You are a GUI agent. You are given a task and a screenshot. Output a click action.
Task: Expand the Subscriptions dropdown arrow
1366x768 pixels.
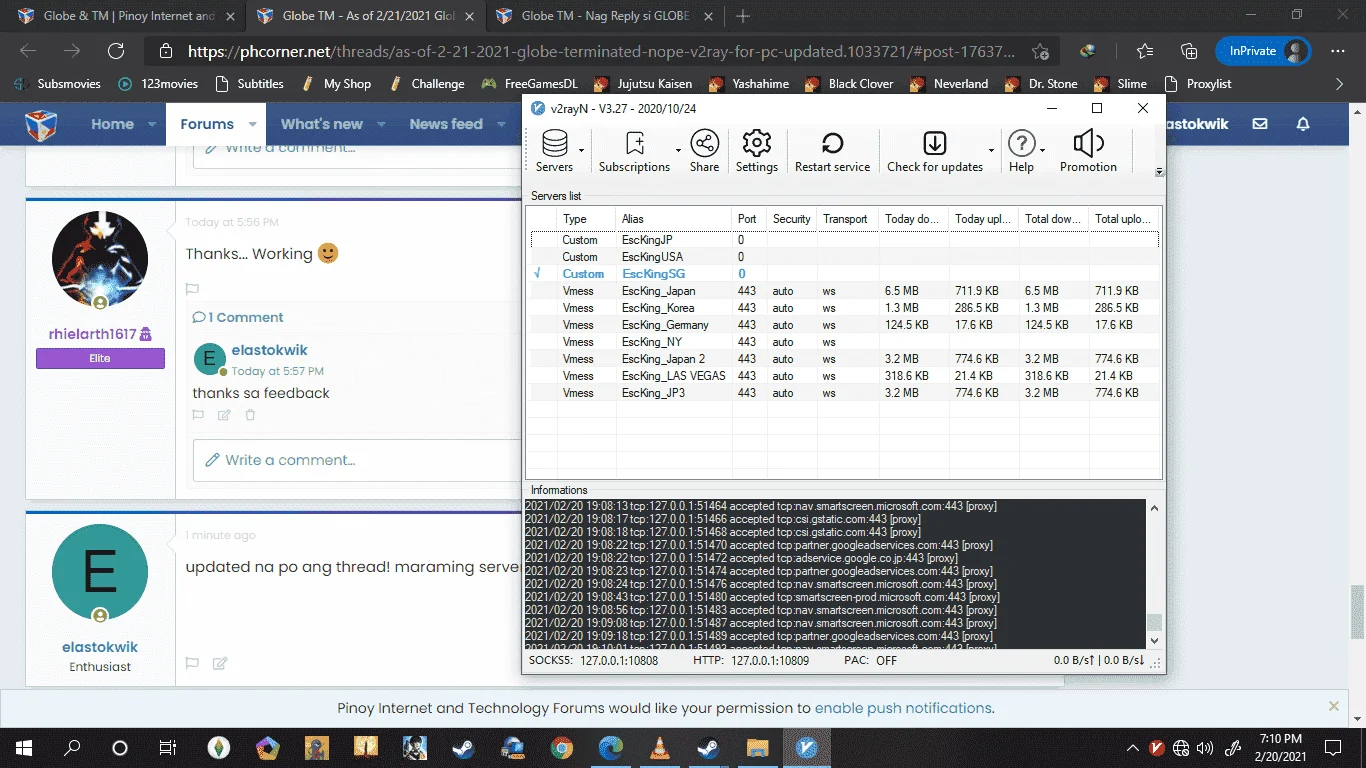point(679,151)
